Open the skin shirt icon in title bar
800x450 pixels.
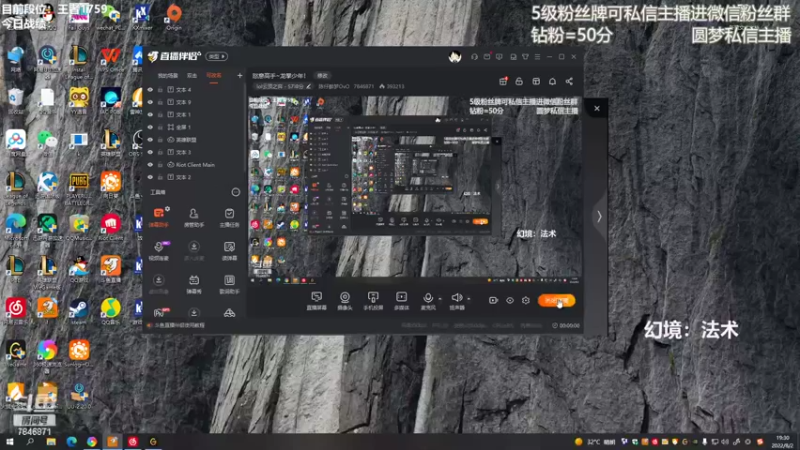[x=525, y=57]
